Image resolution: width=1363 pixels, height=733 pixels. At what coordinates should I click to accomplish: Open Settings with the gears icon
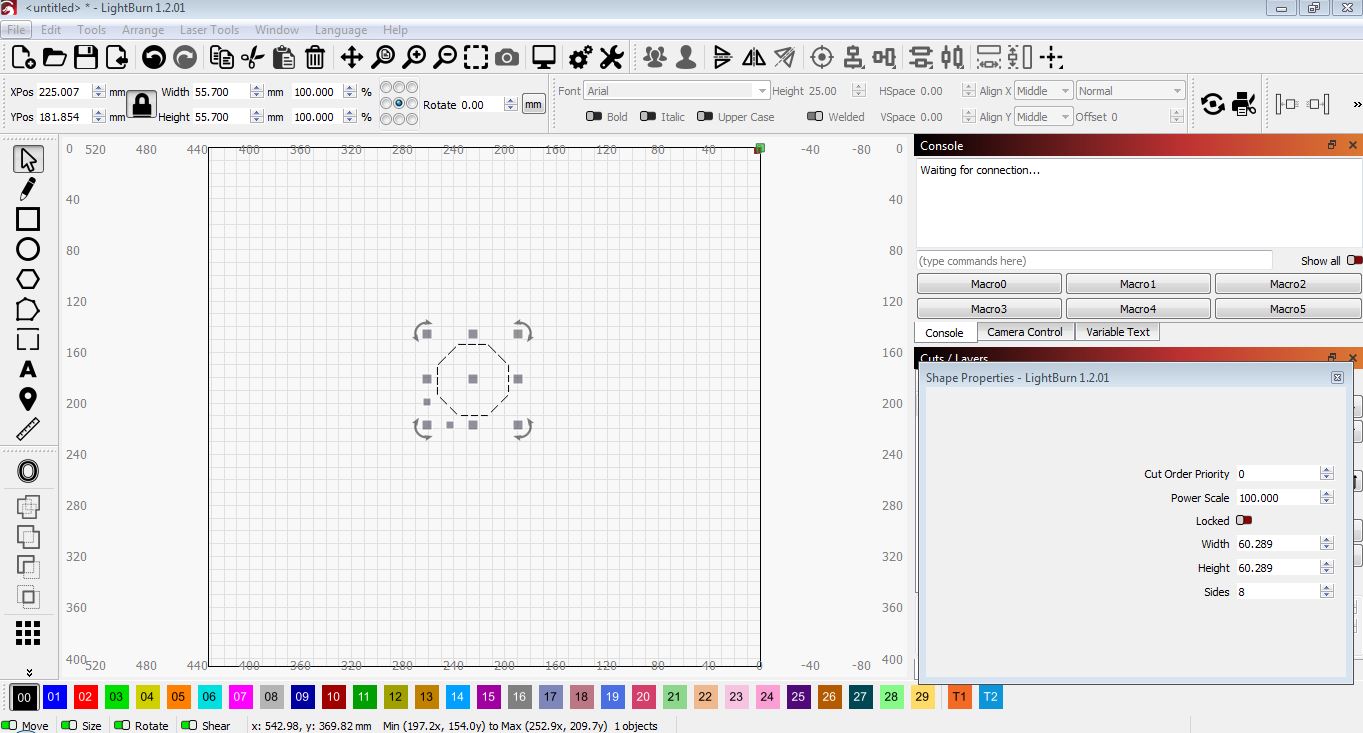(580, 57)
